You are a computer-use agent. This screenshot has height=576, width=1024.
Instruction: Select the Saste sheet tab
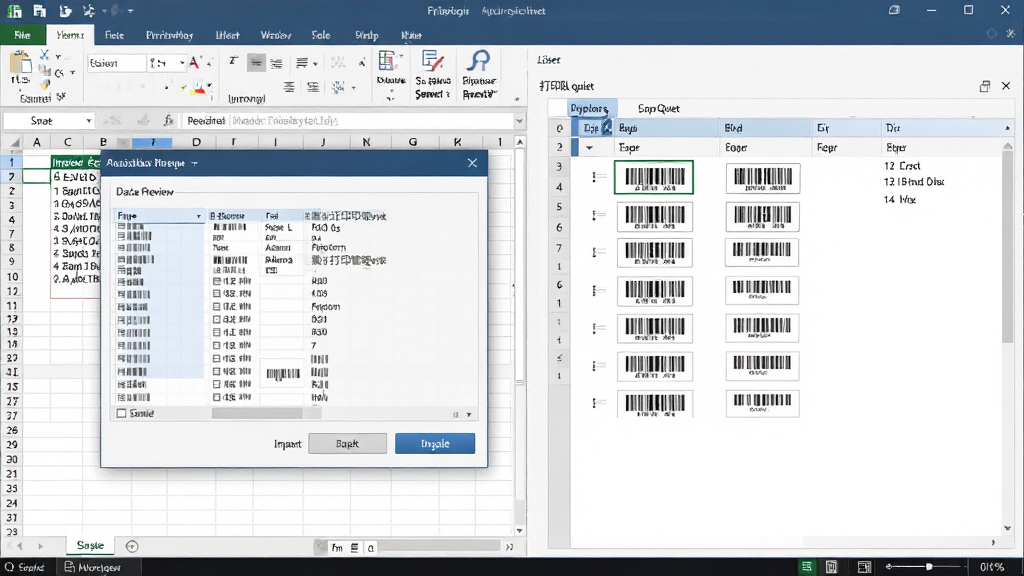90,545
